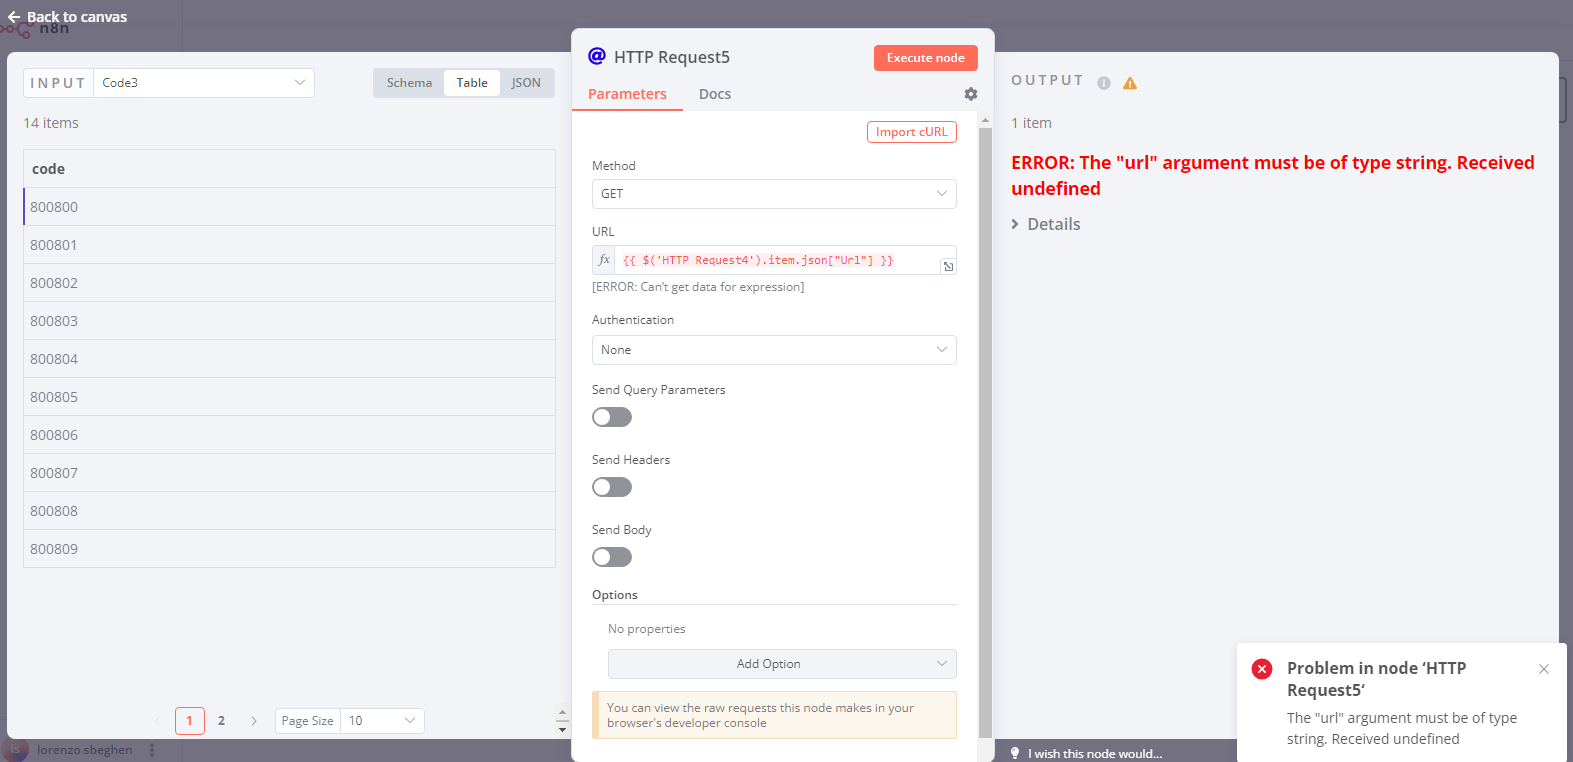Switch input view to Schema
The image size is (1573, 762).
click(x=409, y=83)
